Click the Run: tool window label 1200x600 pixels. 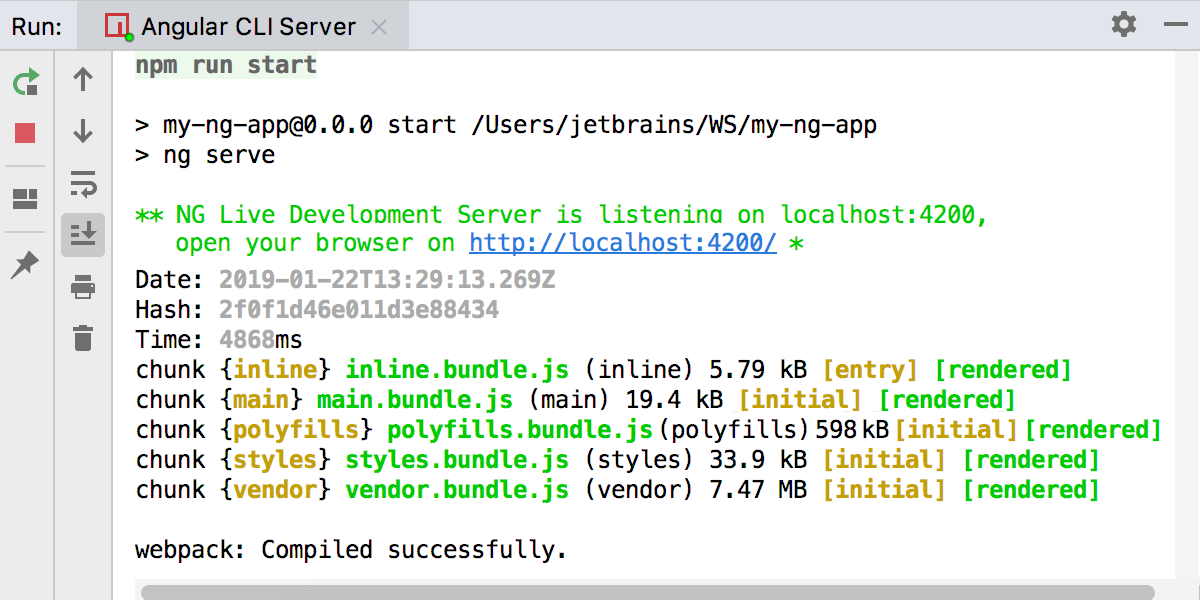[38, 27]
